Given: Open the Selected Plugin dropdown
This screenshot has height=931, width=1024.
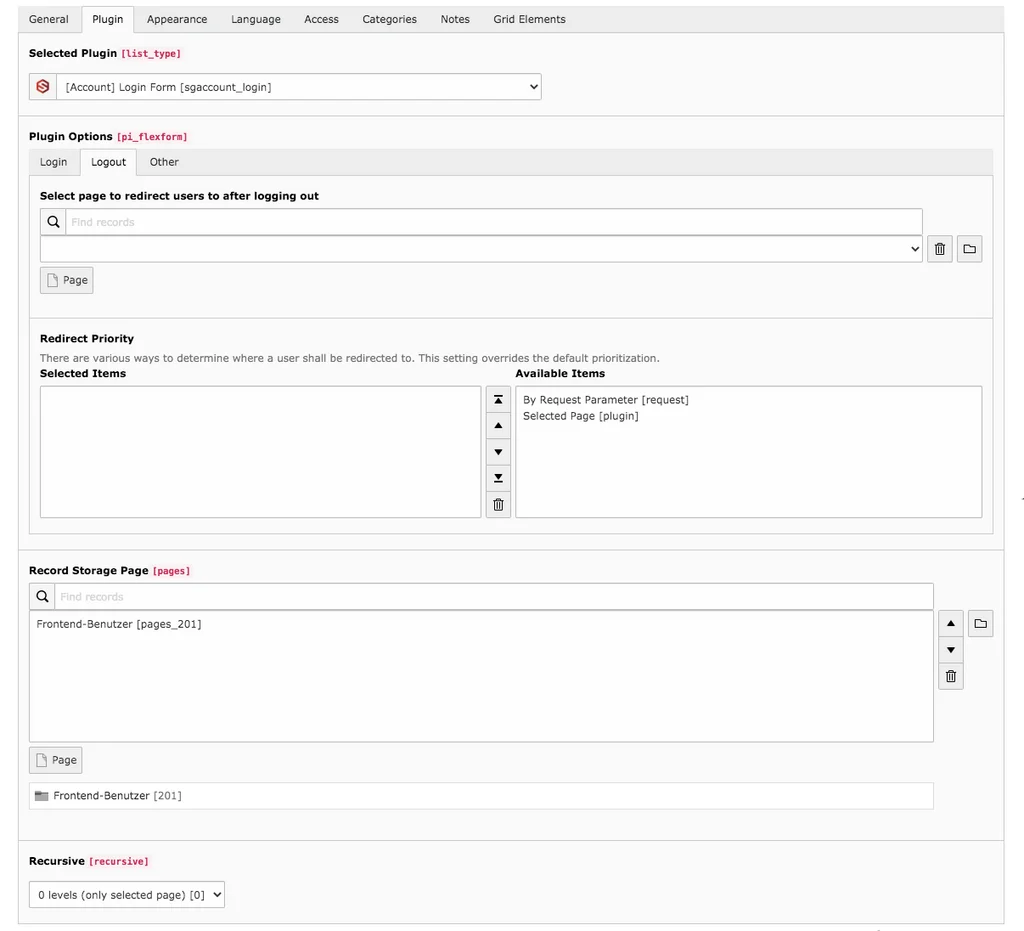Looking at the screenshot, I should pyautogui.click(x=297, y=86).
